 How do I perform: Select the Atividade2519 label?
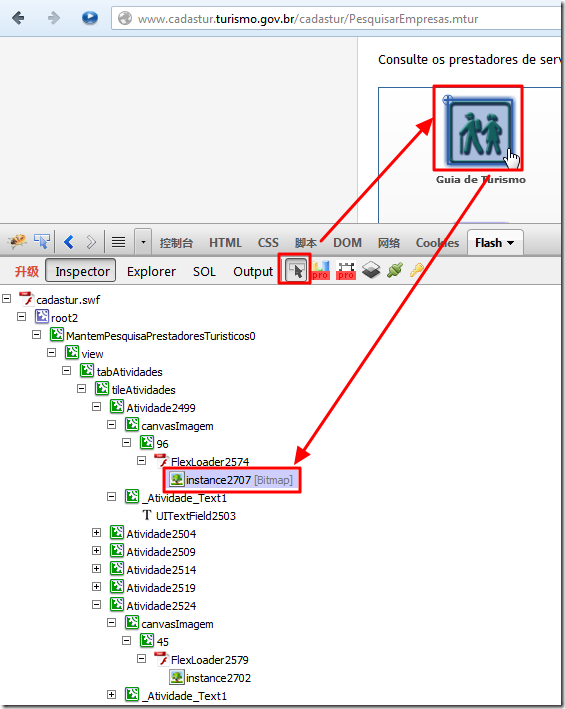click(161, 588)
